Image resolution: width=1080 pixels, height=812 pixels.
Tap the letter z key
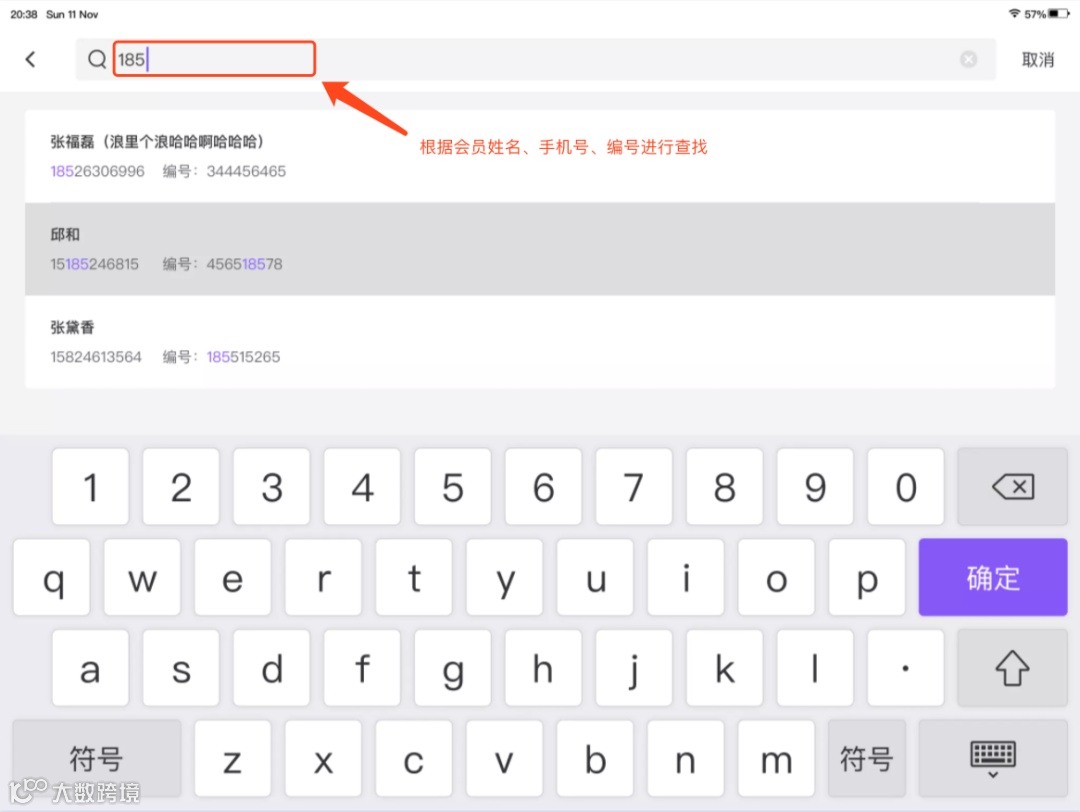(x=233, y=758)
